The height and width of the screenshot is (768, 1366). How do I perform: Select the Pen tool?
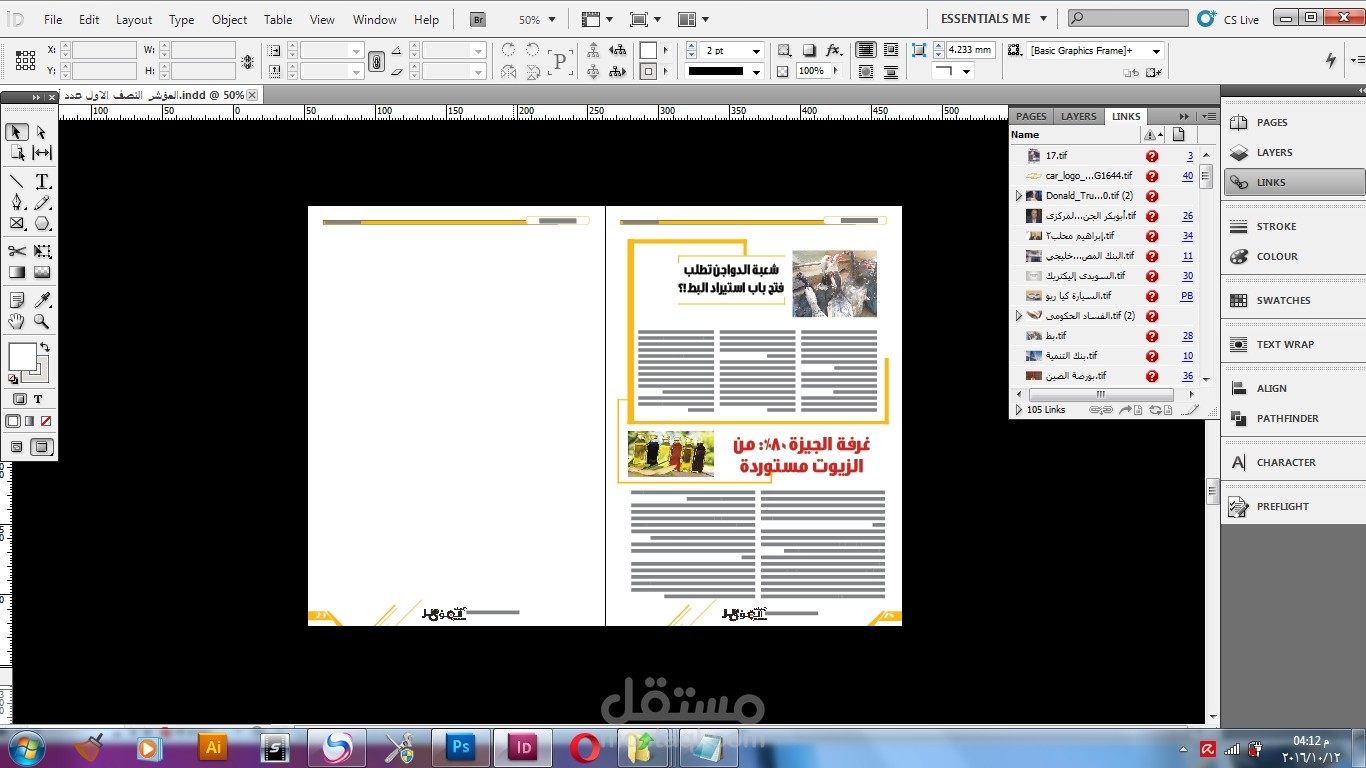17,203
